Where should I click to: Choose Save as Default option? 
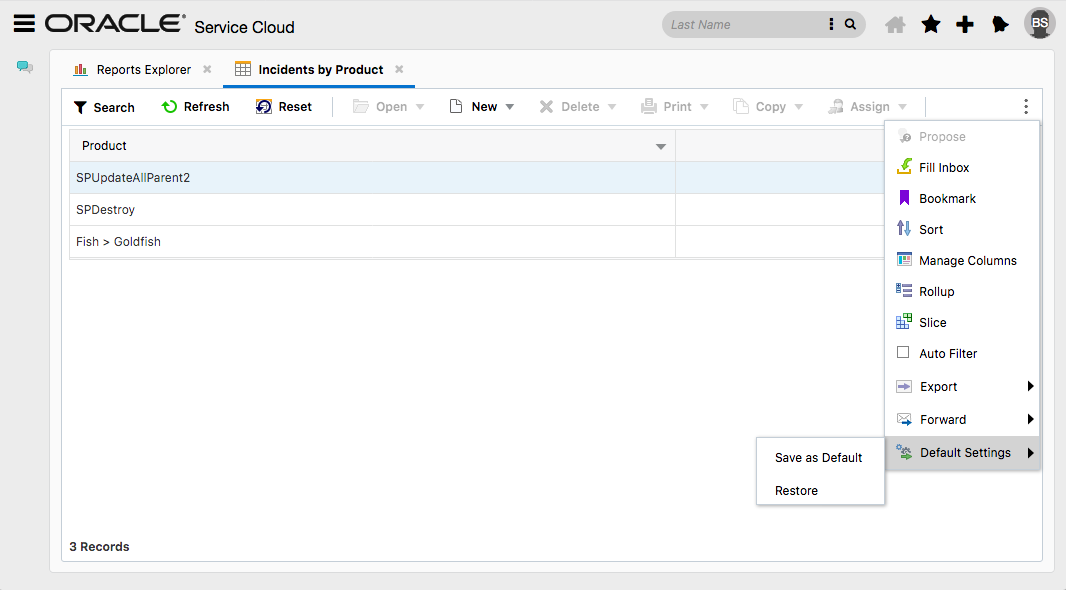point(818,458)
